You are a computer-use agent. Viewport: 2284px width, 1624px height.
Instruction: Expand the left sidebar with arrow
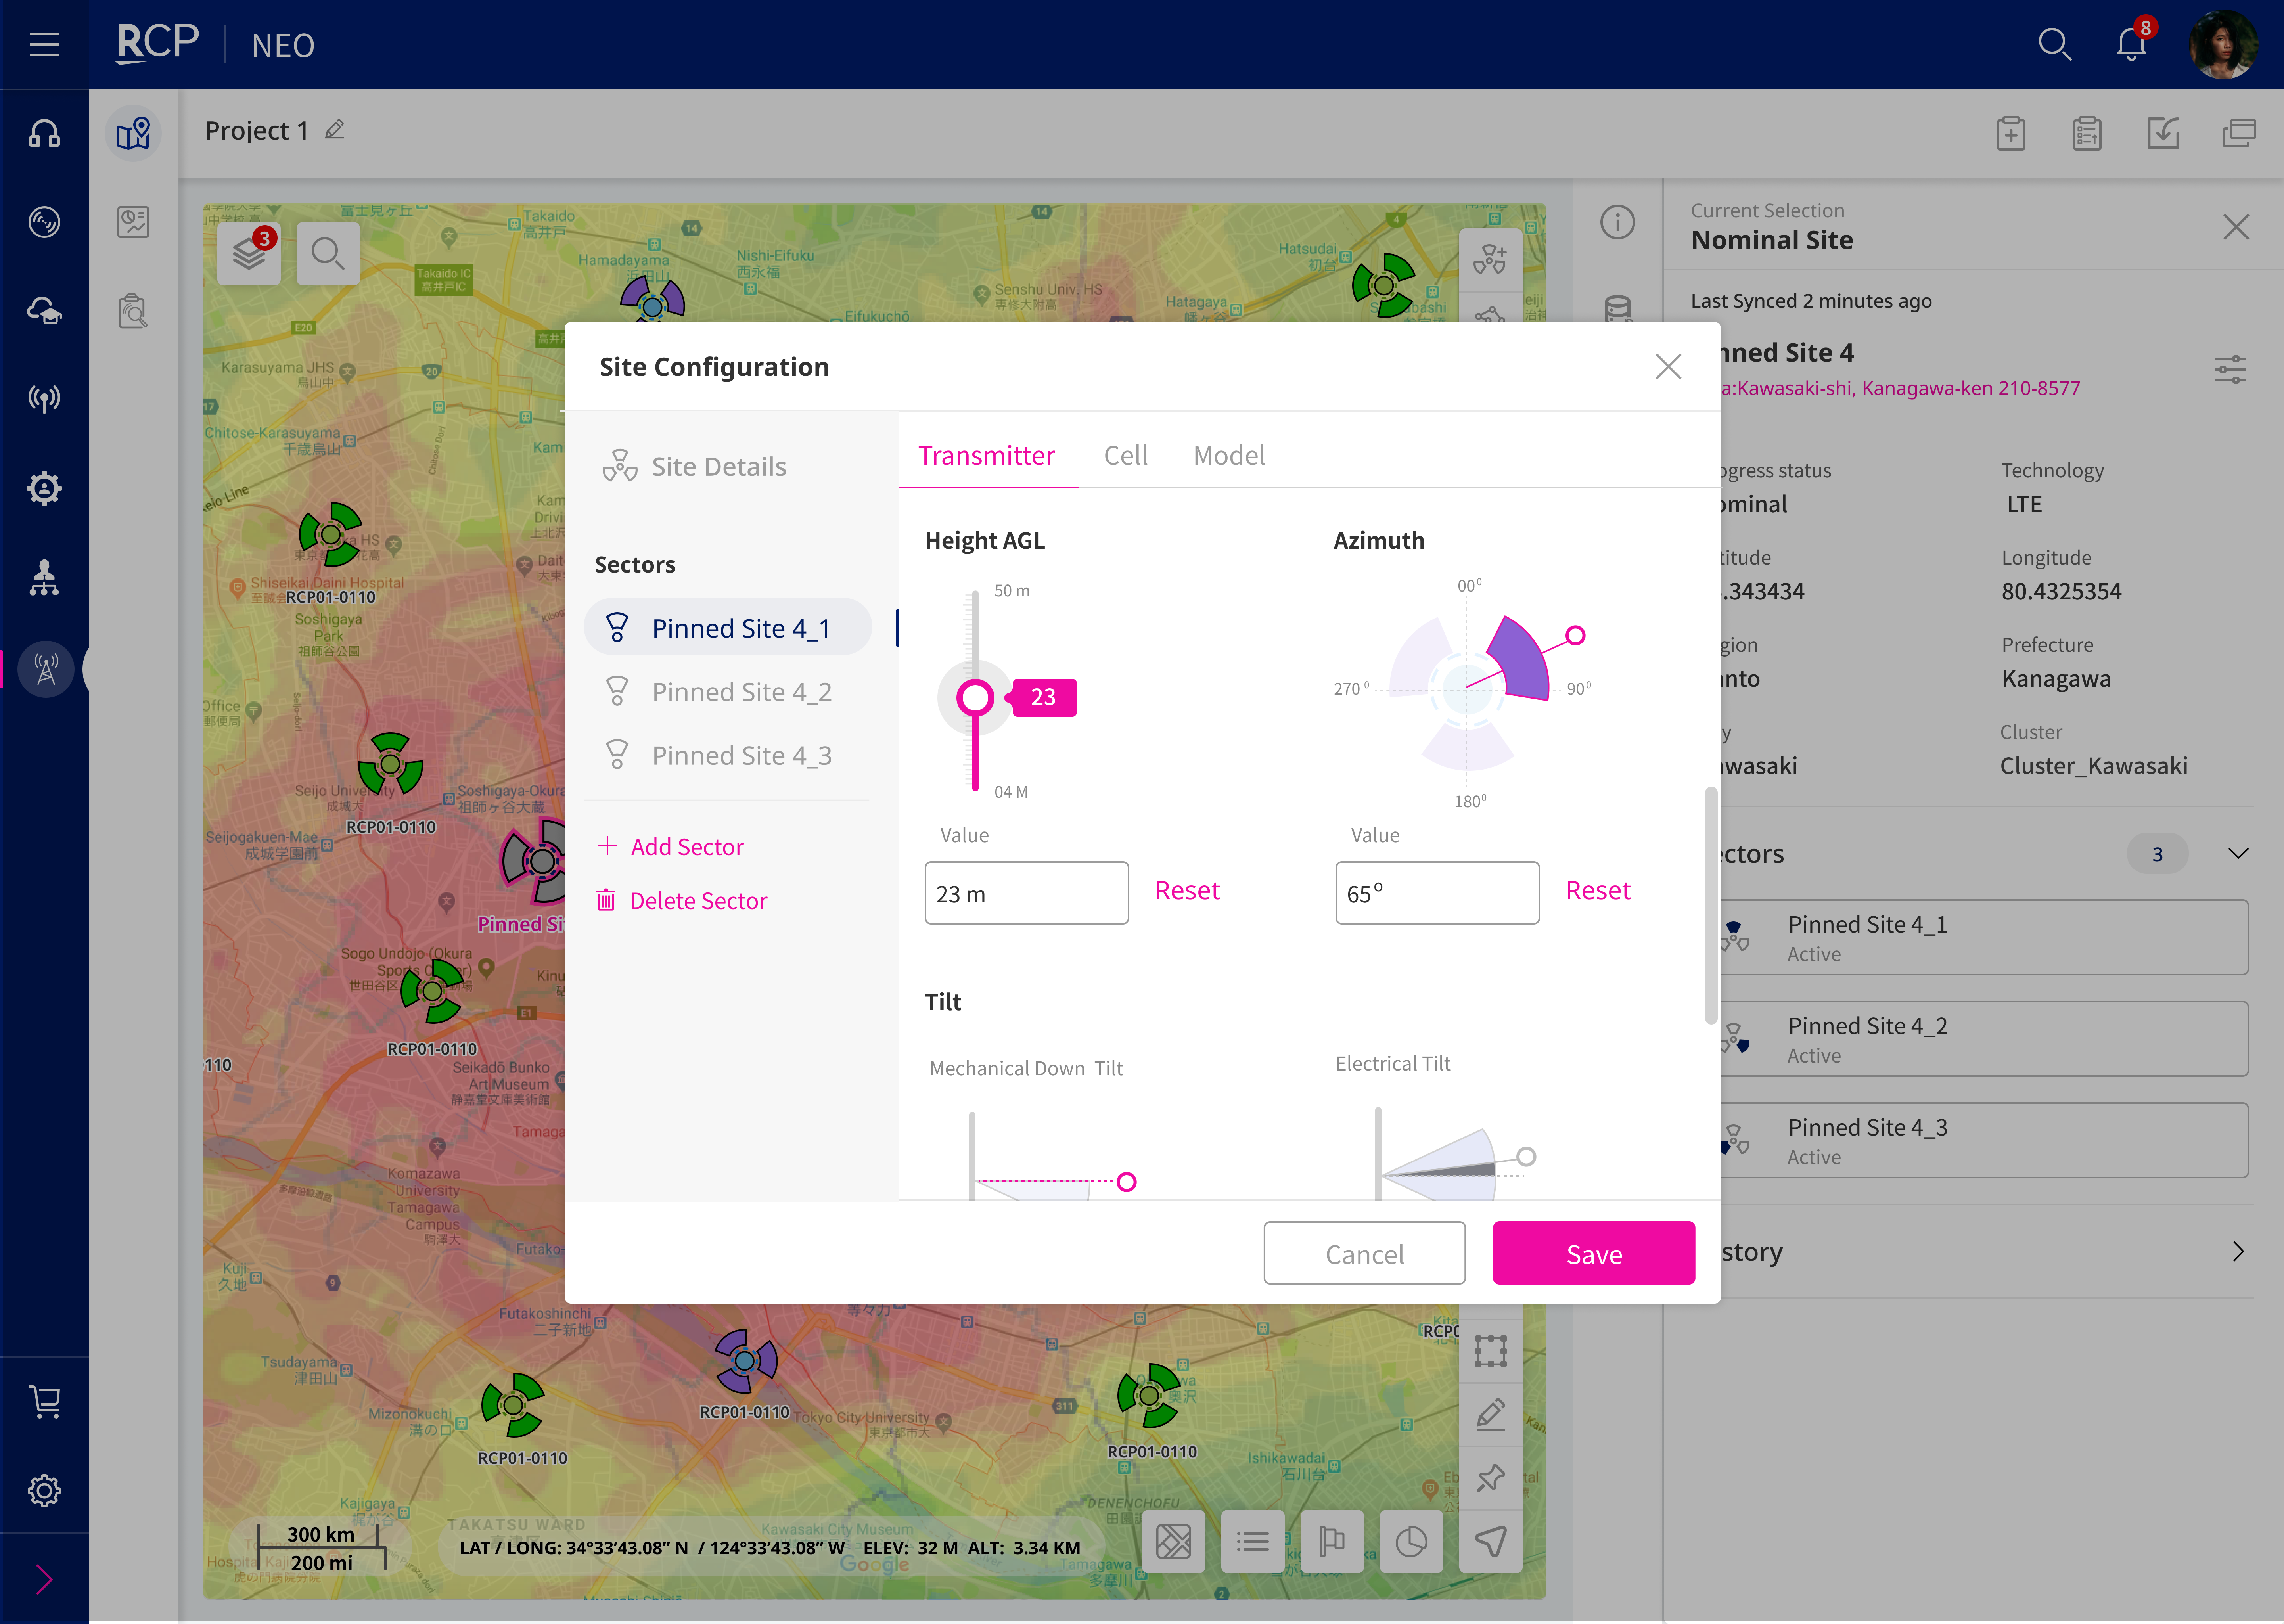point(44,1579)
